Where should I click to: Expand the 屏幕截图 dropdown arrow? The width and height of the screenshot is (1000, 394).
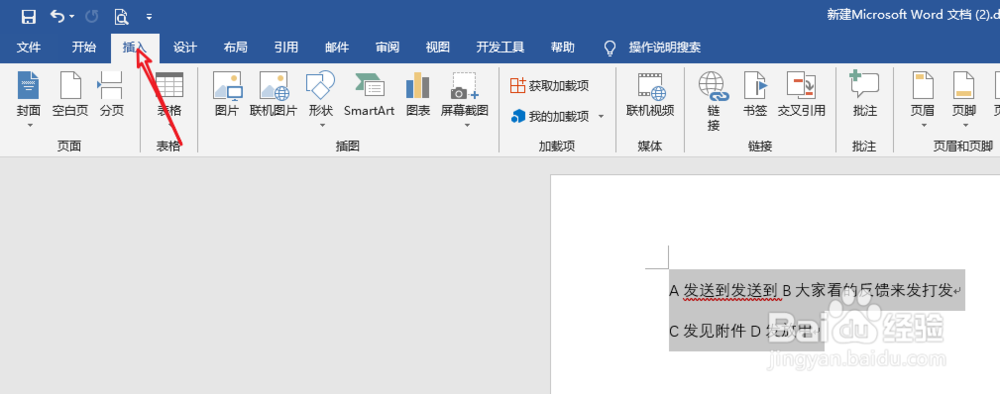[x=466, y=126]
